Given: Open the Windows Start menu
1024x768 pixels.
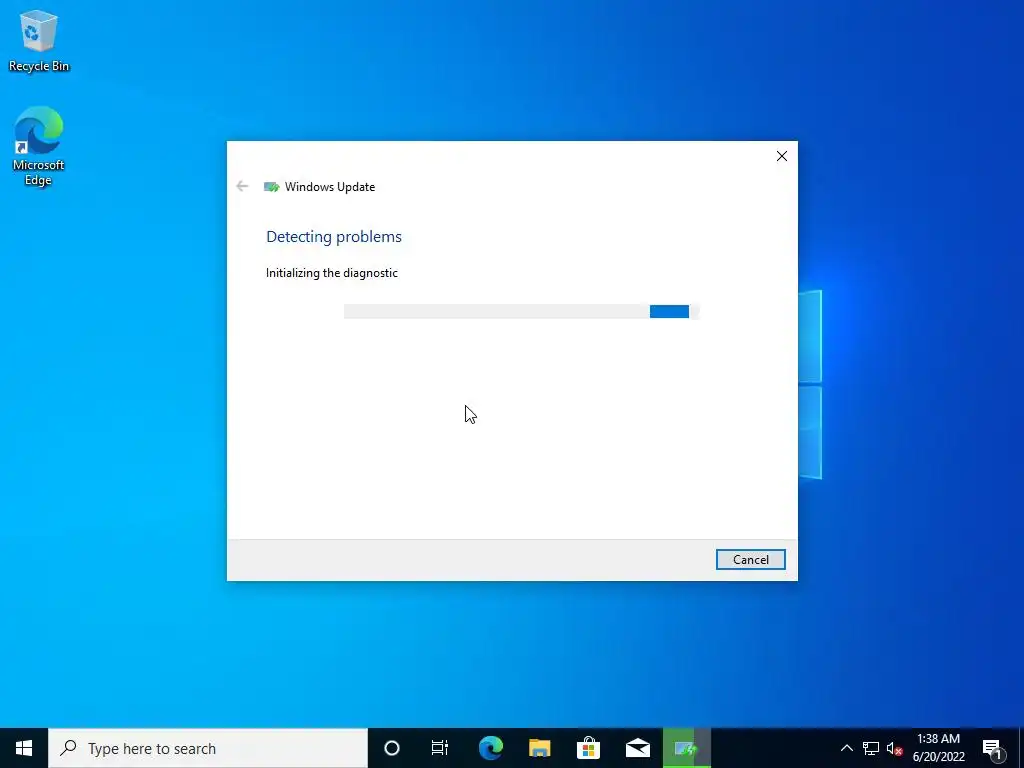Looking at the screenshot, I should click(x=24, y=748).
